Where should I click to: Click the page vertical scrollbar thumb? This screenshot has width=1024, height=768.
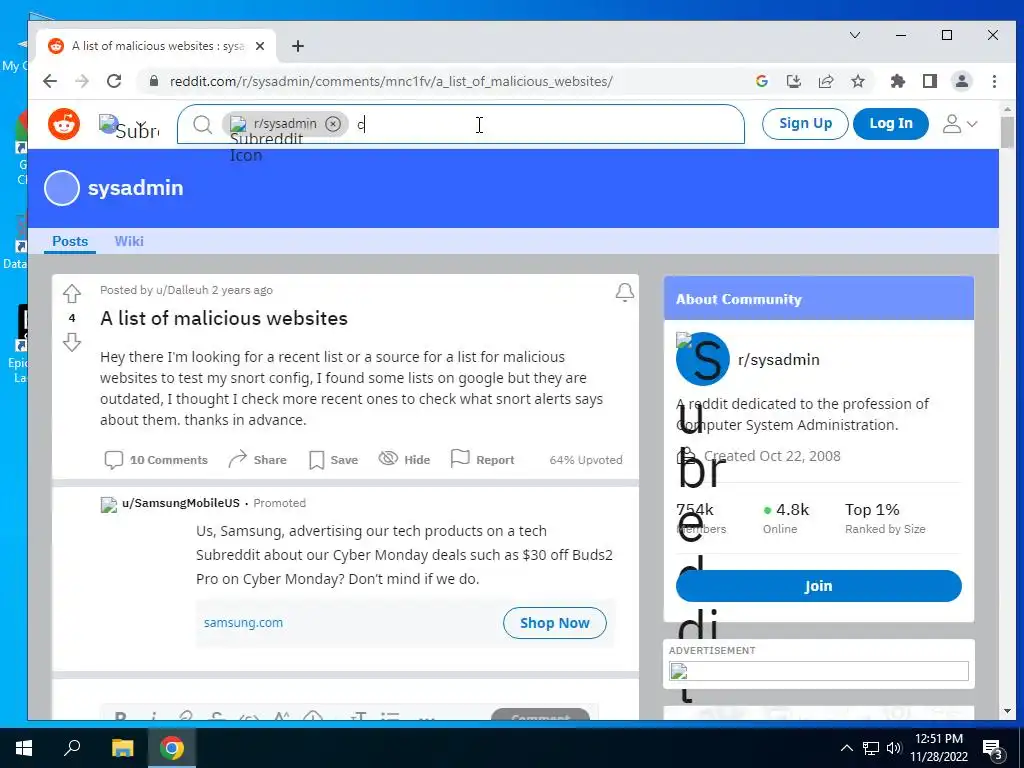coord(1007,132)
